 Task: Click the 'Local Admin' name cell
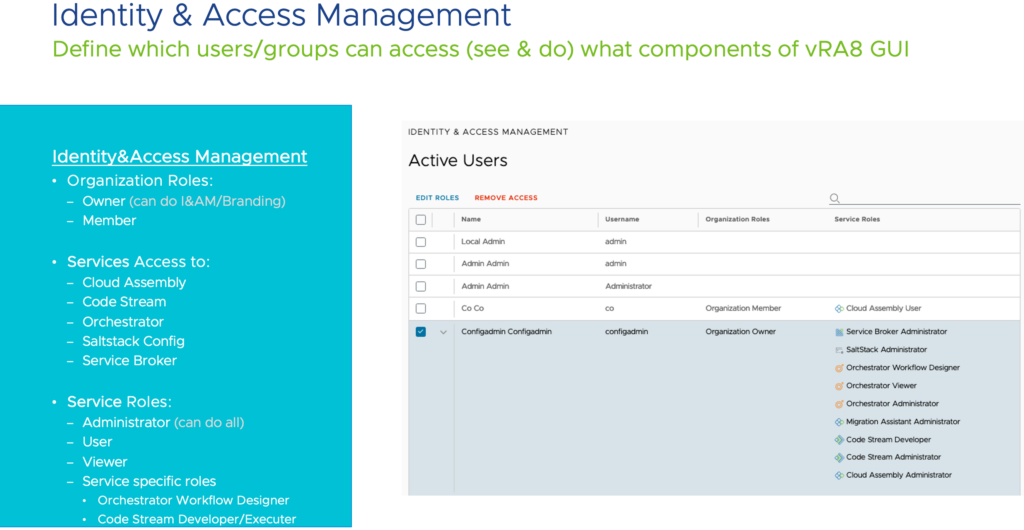pyautogui.click(x=483, y=242)
